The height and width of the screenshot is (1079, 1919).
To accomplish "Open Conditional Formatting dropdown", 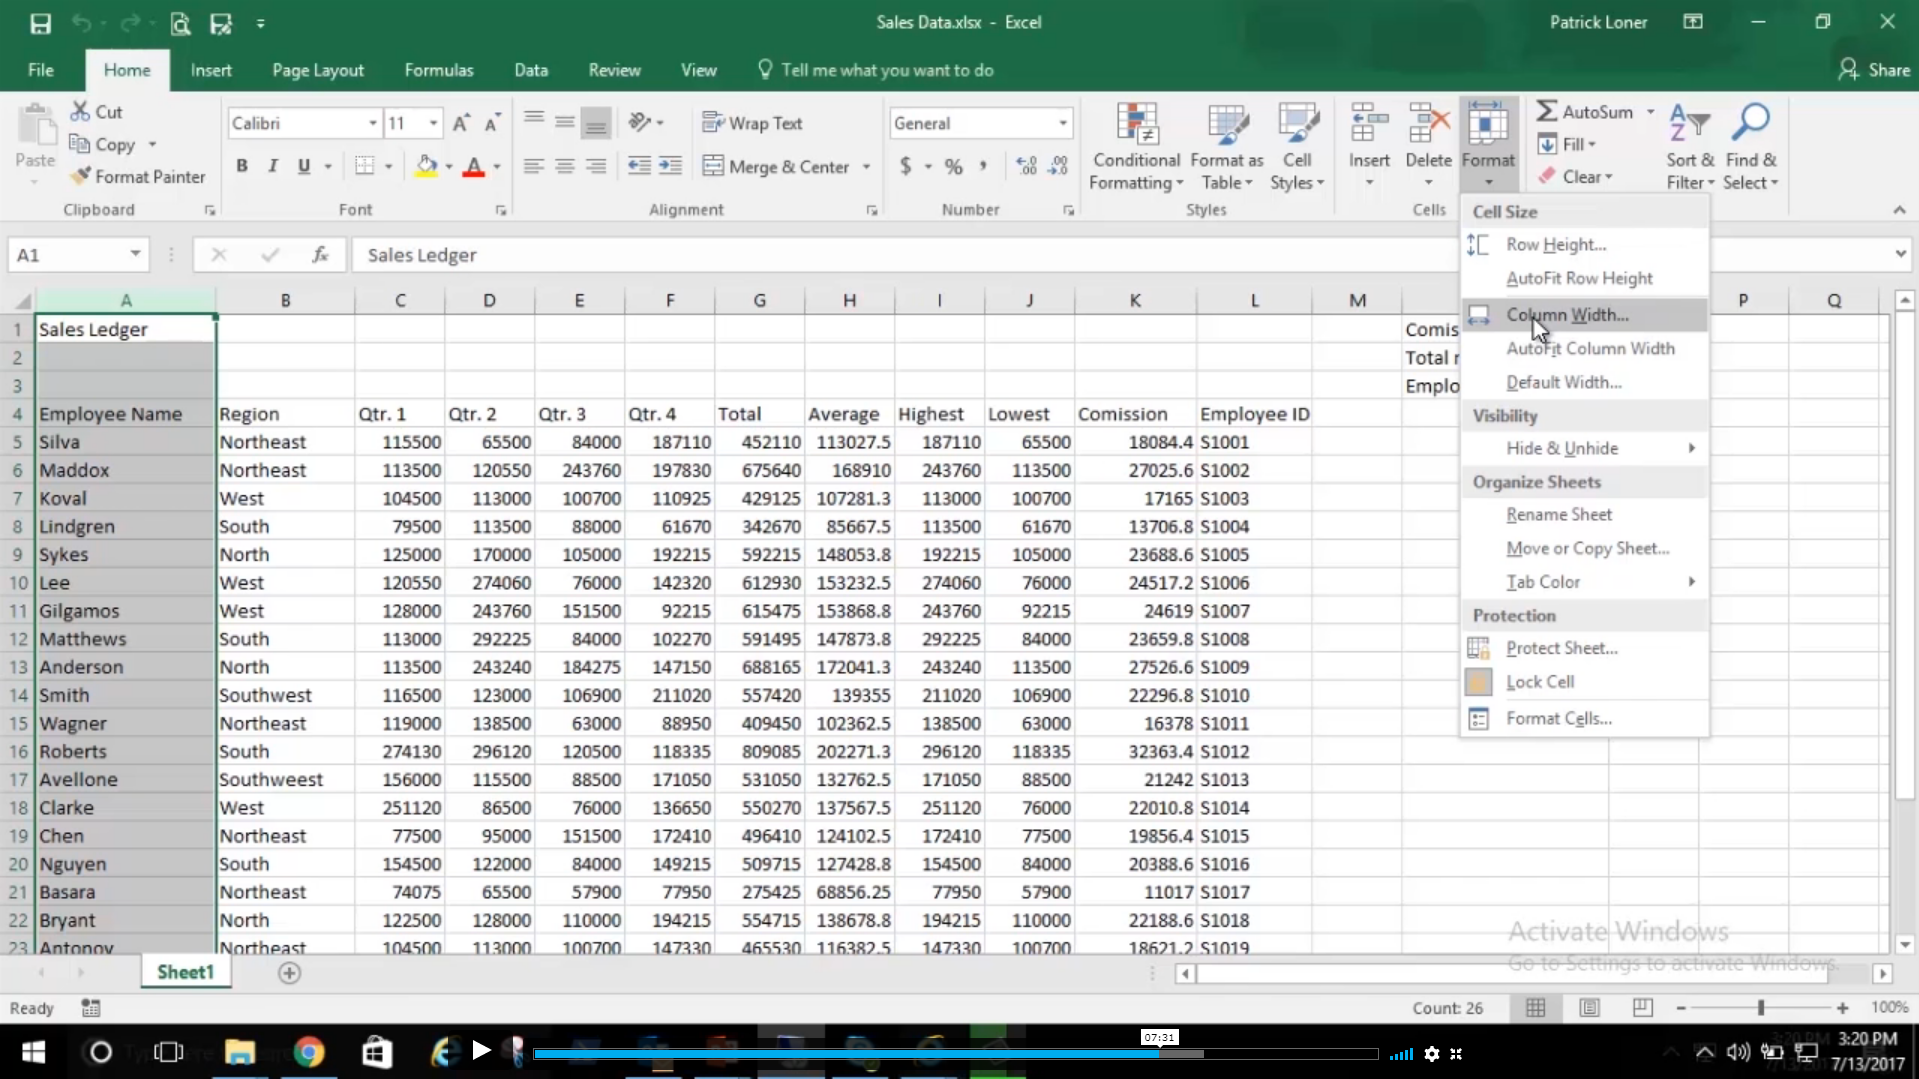I will coord(1136,147).
